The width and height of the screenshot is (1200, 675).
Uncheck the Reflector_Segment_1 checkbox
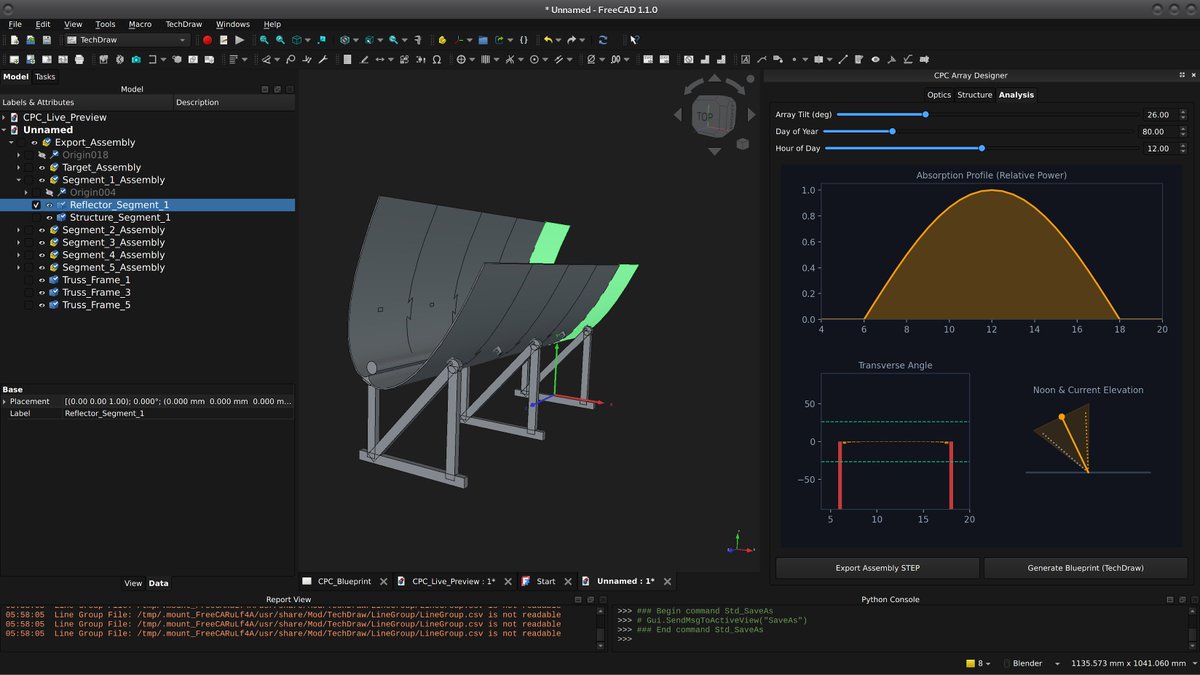pos(37,205)
